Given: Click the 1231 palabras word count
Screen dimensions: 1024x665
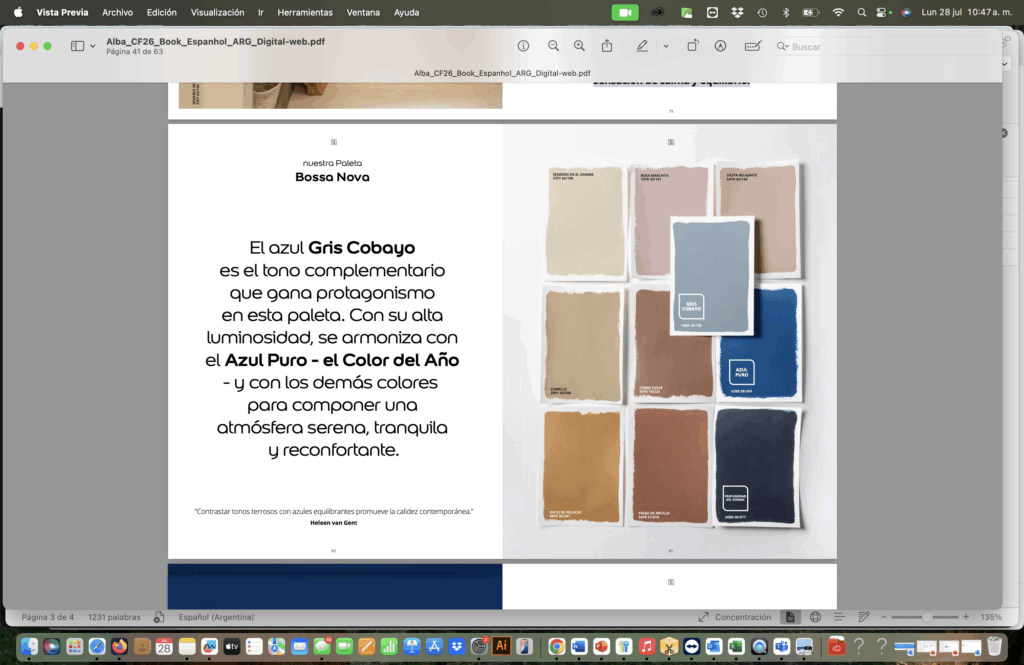Looking at the screenshot, I should [114, 617].
